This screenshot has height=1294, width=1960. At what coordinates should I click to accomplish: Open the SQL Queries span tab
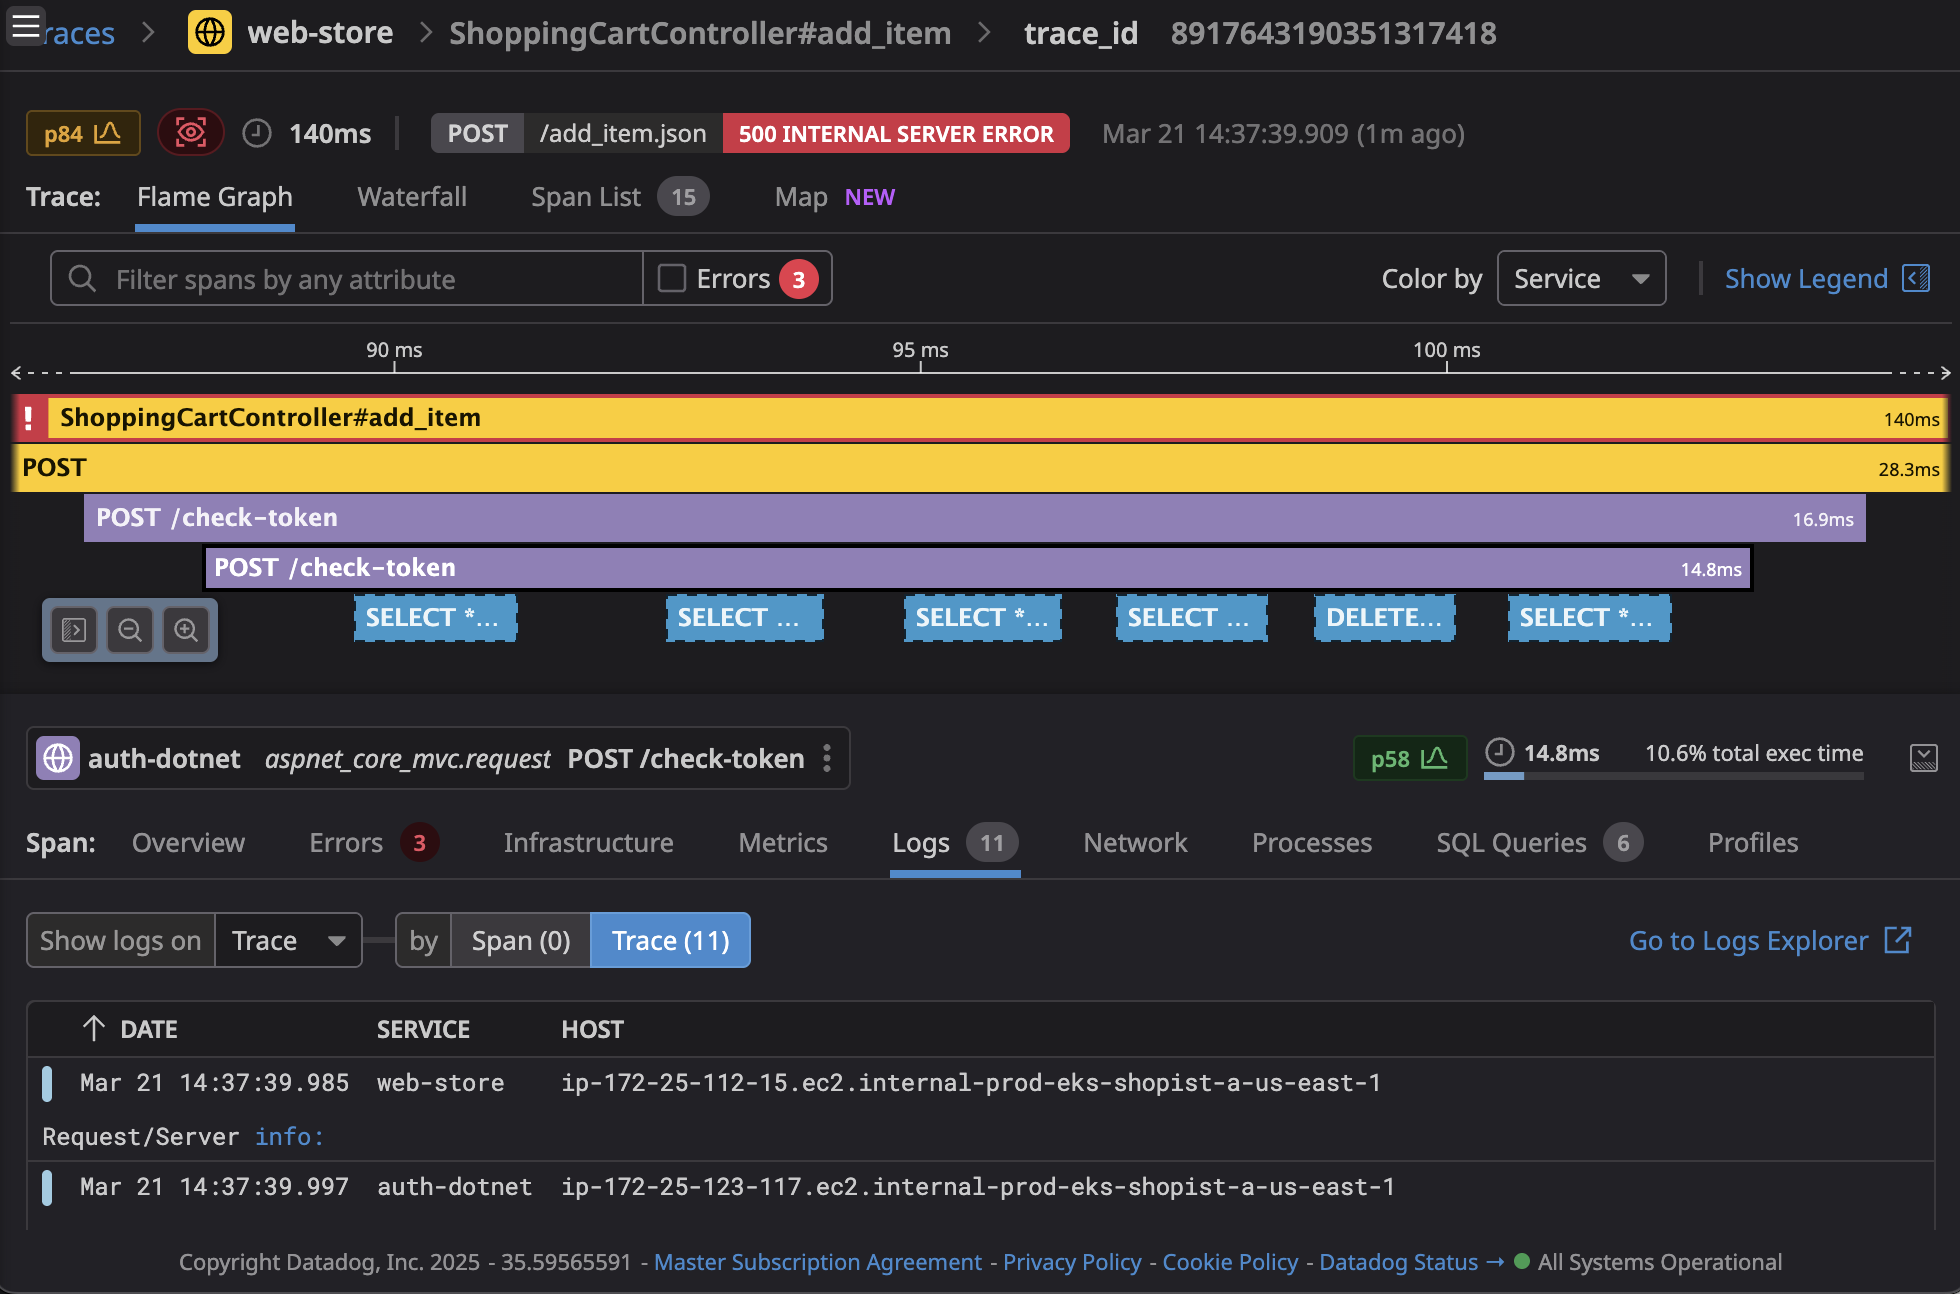coord(1511,843)
